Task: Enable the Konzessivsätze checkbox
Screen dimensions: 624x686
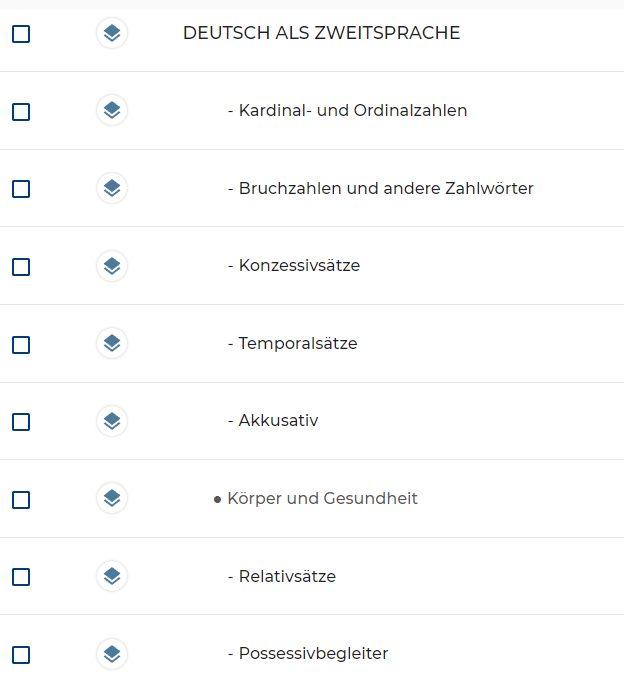Action: 21,267
